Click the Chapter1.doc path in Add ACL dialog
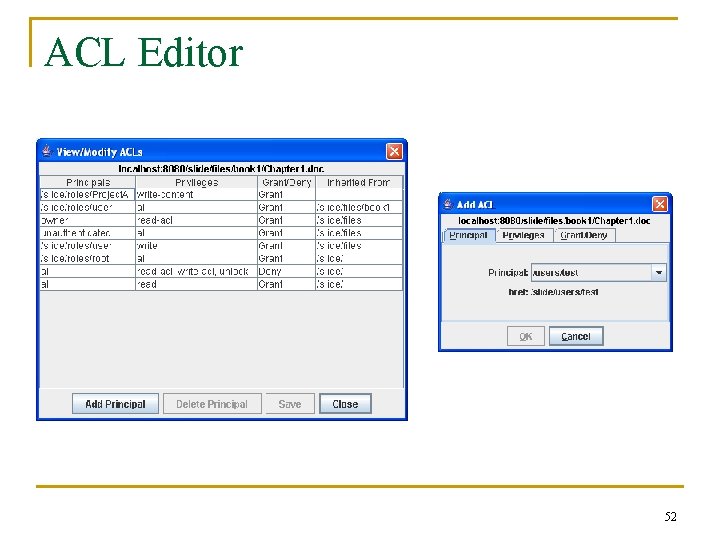The height and width of the screenshot is (540, 720). click(x=554, y=221)
